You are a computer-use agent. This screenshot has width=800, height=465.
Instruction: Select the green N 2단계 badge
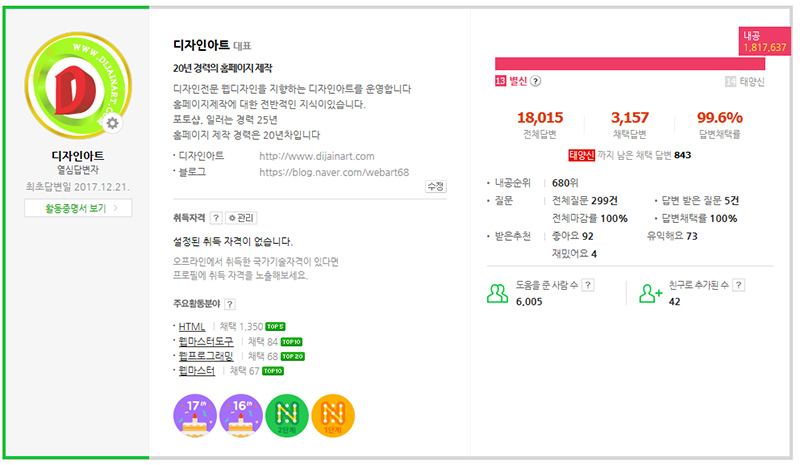287,415
